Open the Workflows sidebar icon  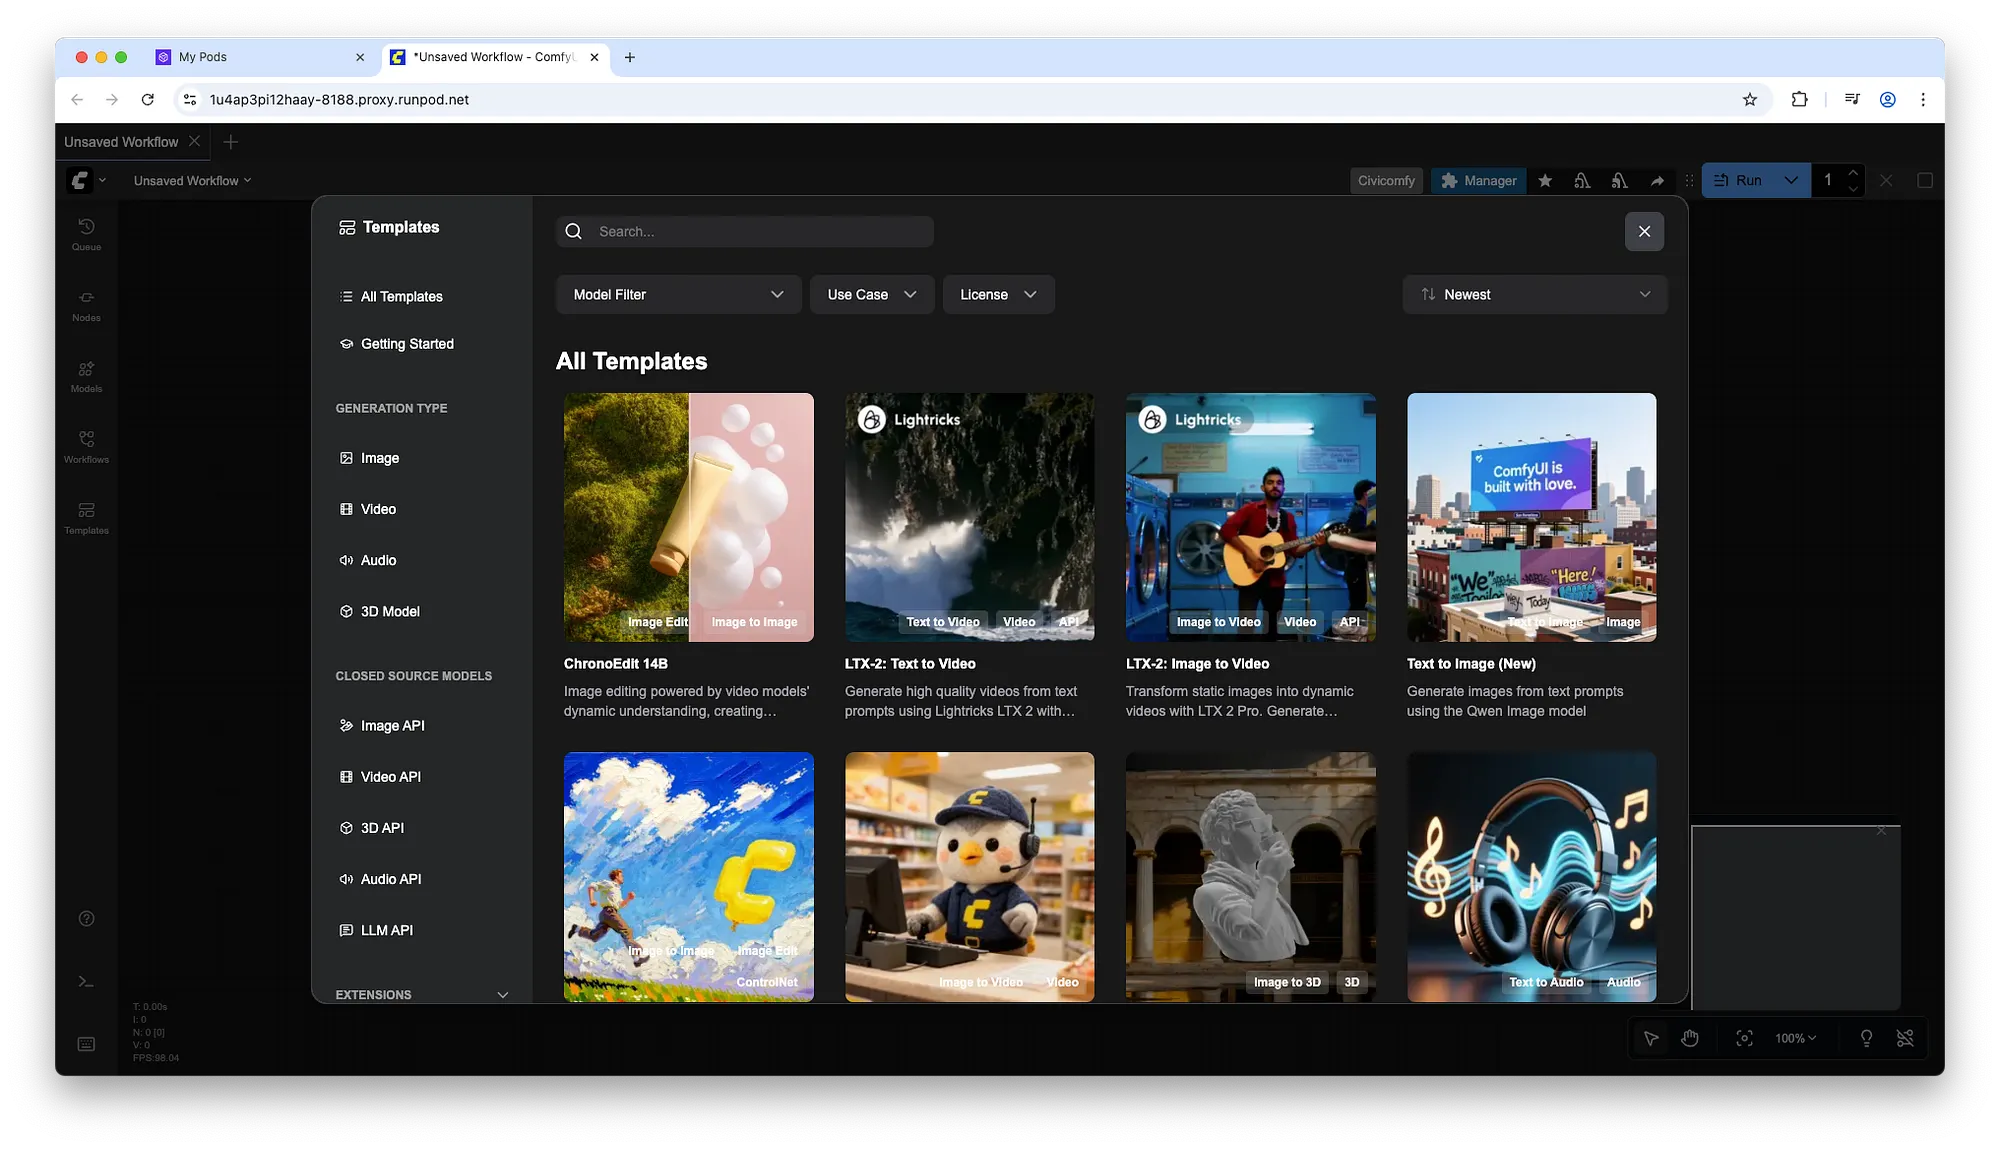click(86, 447)
